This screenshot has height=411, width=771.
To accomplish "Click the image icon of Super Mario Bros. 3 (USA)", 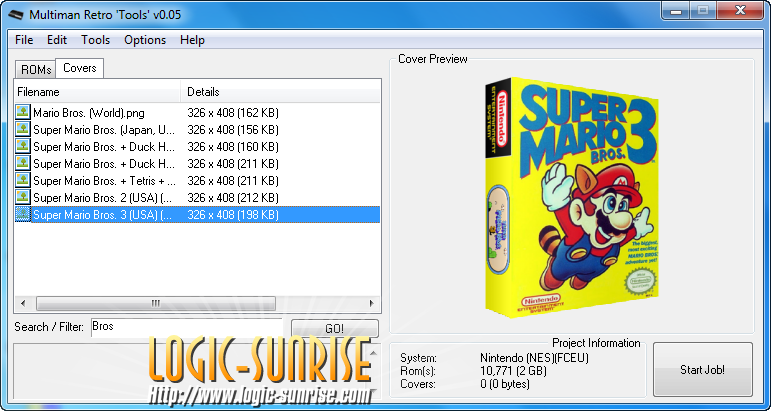I will coord(23,214).
